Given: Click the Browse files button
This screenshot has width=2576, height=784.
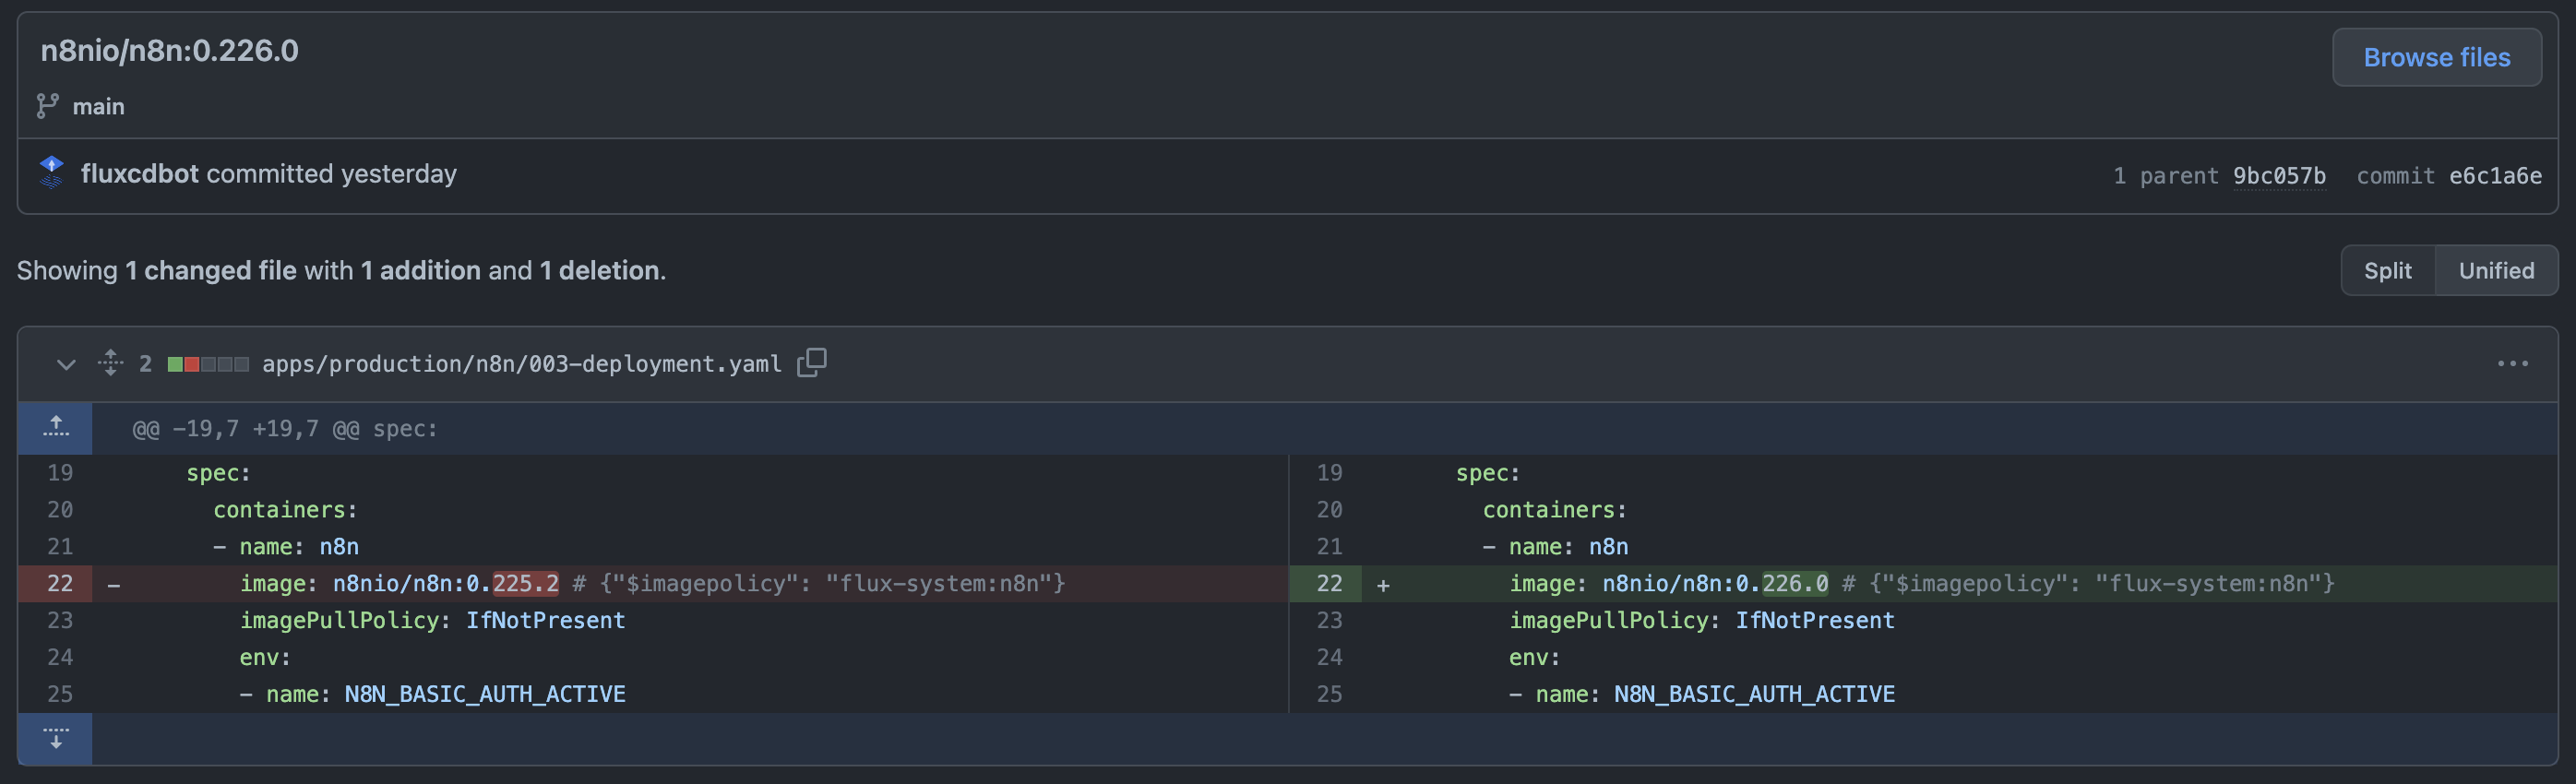Looking at the screenshot, I should coord(2436,57).
